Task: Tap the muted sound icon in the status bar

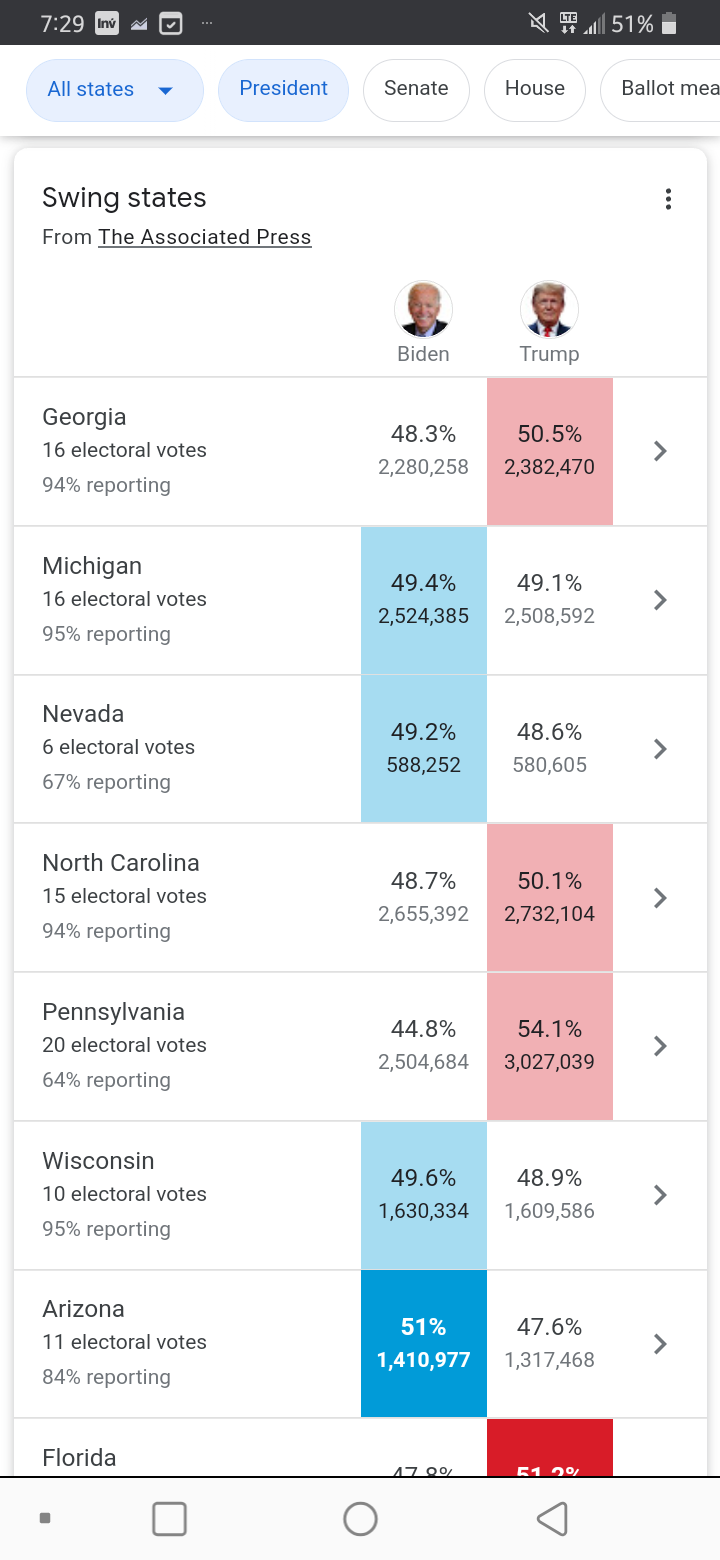Action: (x=539, y=24)
